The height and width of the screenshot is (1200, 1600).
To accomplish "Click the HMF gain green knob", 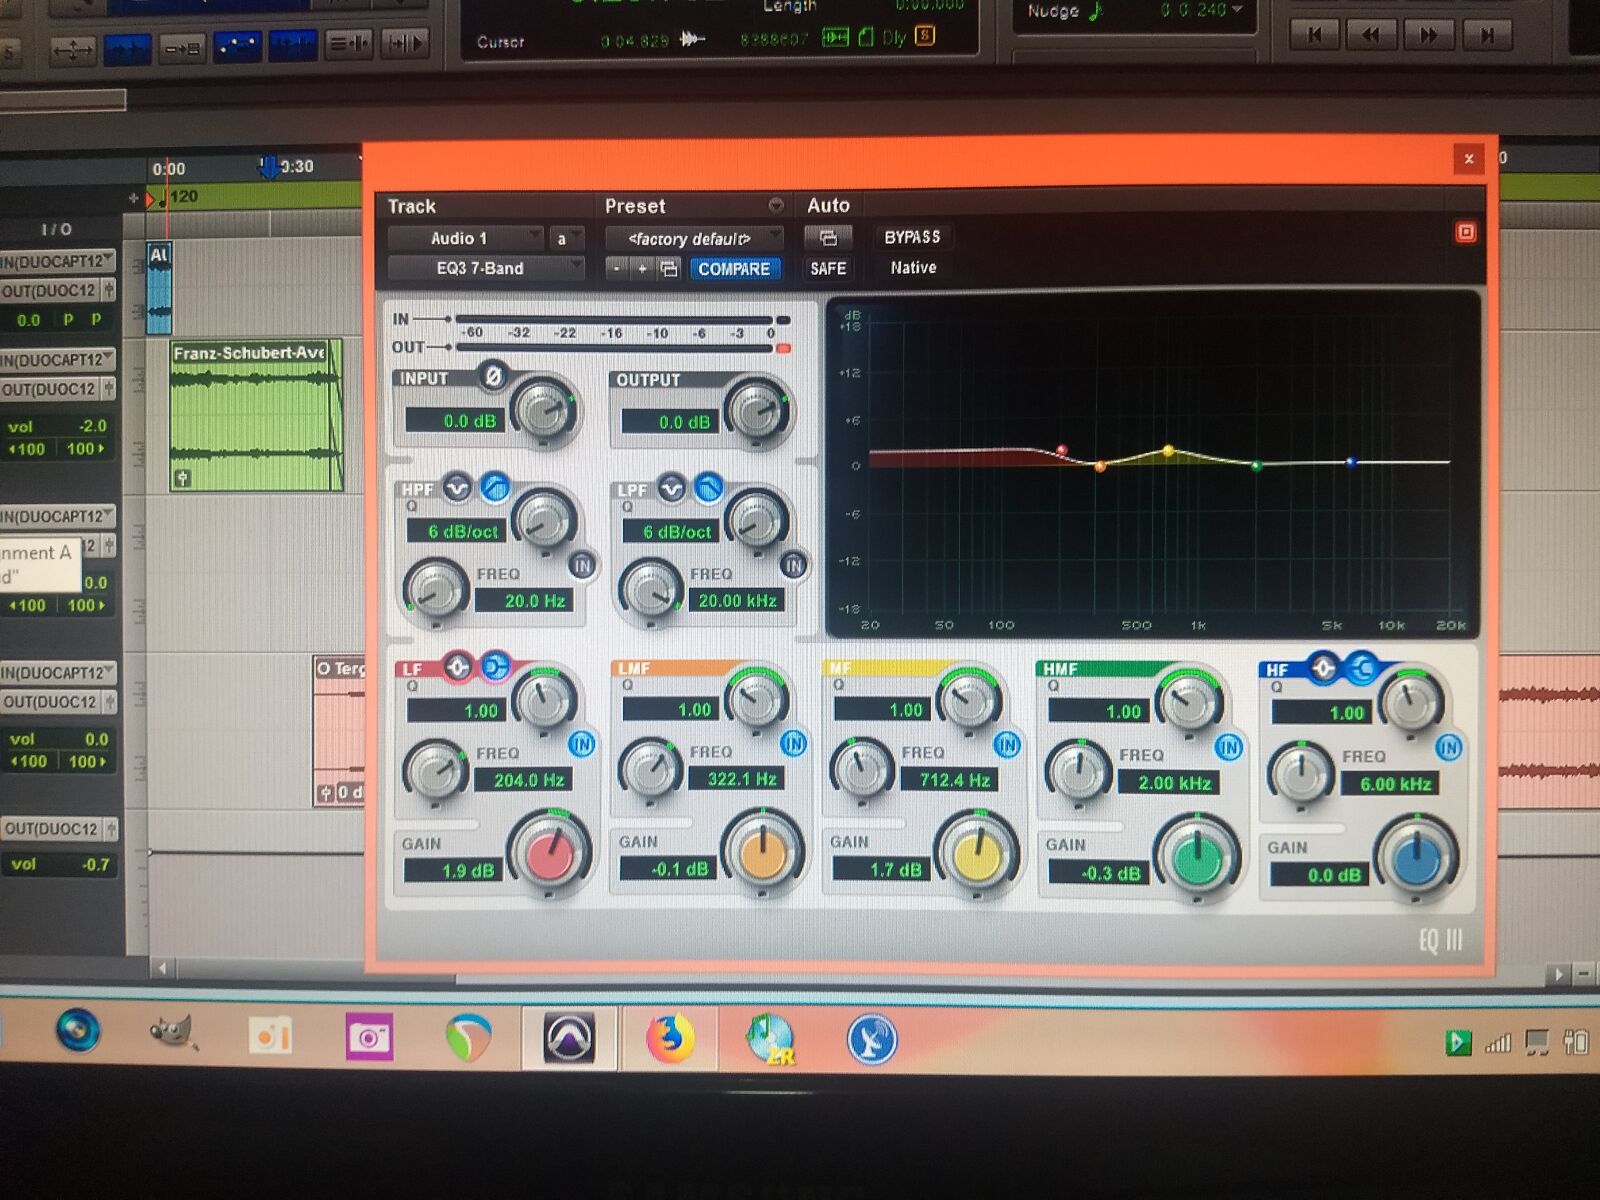I will pos(1197,856).
